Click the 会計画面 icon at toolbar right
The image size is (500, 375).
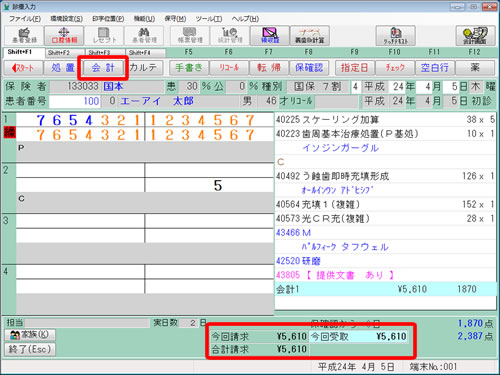point(475,35)
